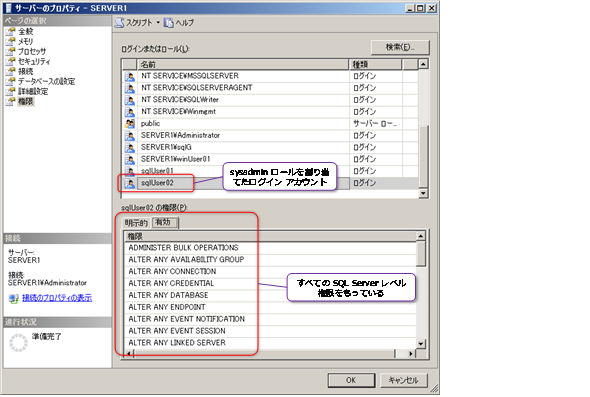
Task: Select the SERVER1¥winUser01 row name
Action: [x=175, y=159]
